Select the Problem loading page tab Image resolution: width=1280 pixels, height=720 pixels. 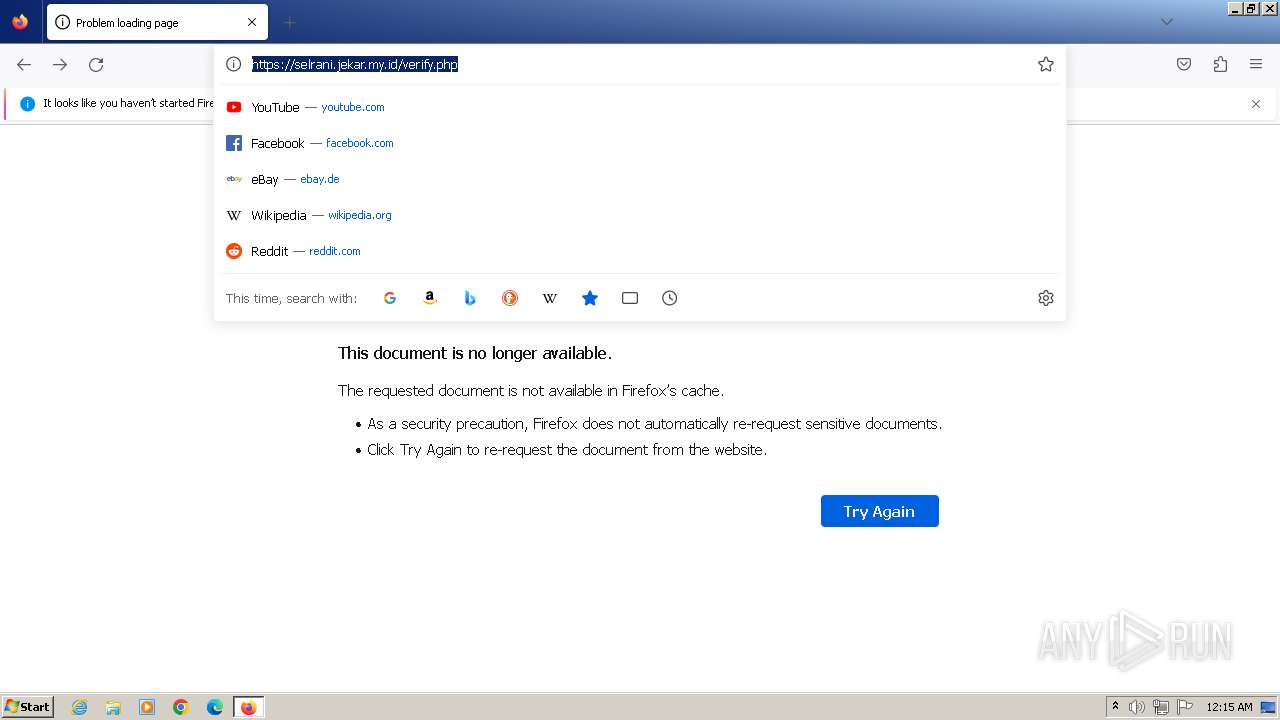tap(157, 22)
